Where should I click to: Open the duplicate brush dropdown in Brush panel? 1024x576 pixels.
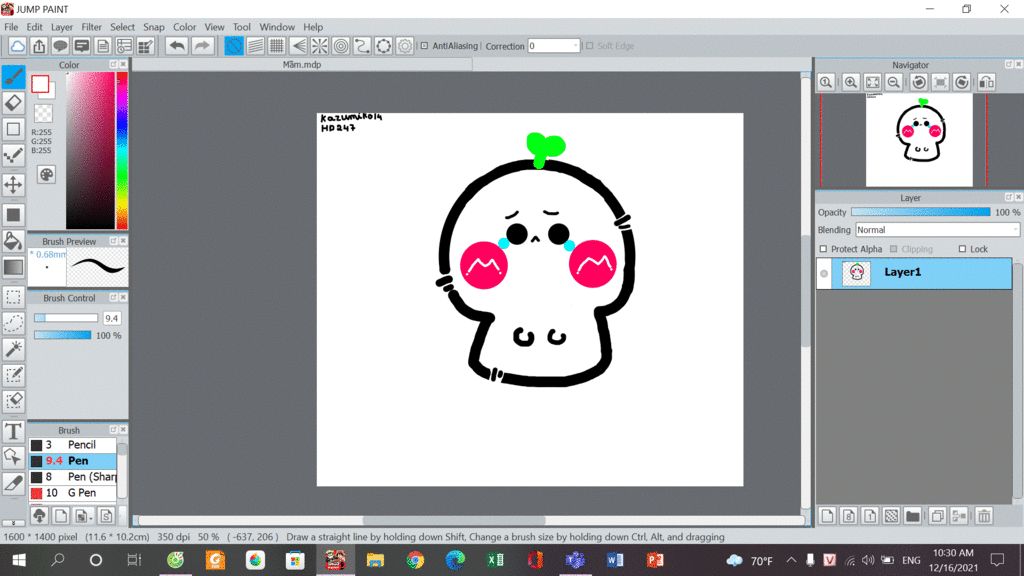click(82, 516)
